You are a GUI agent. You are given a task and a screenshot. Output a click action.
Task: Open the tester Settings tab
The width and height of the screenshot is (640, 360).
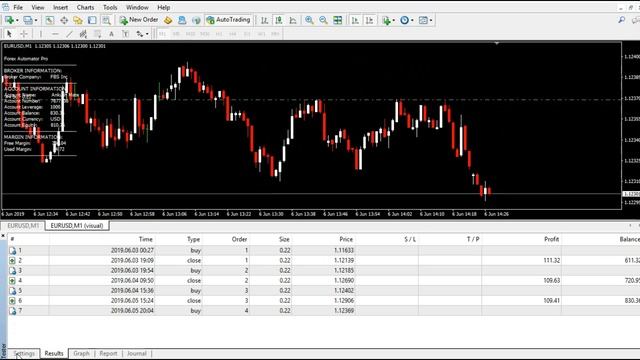click(x=24, y=353)
